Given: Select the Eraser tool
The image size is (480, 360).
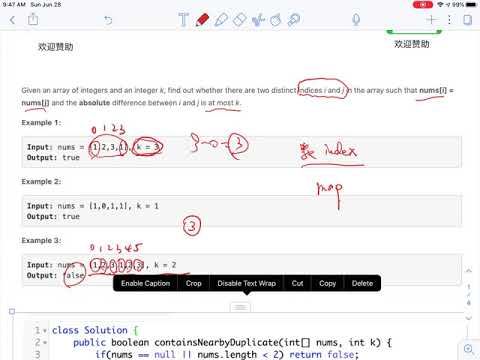Looking at the screenshot, I should click(x=239, y=20).
